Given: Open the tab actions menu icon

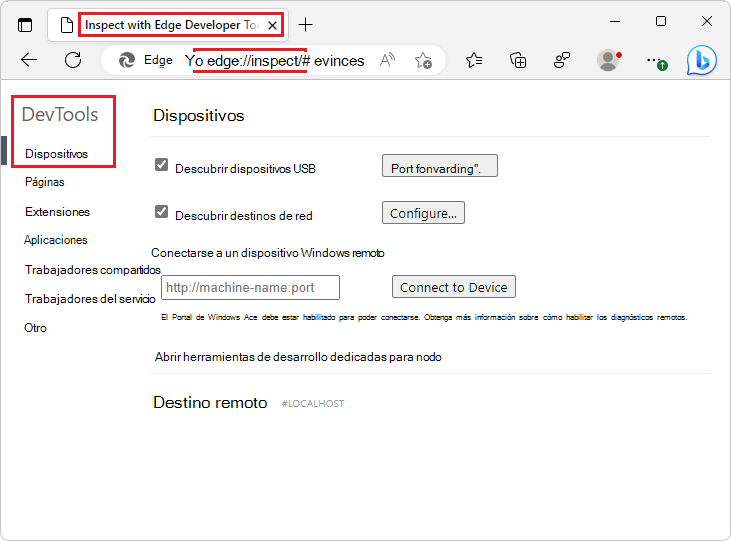Looking at the screenshot, I should pyautogui.click(x=25, y=25).
